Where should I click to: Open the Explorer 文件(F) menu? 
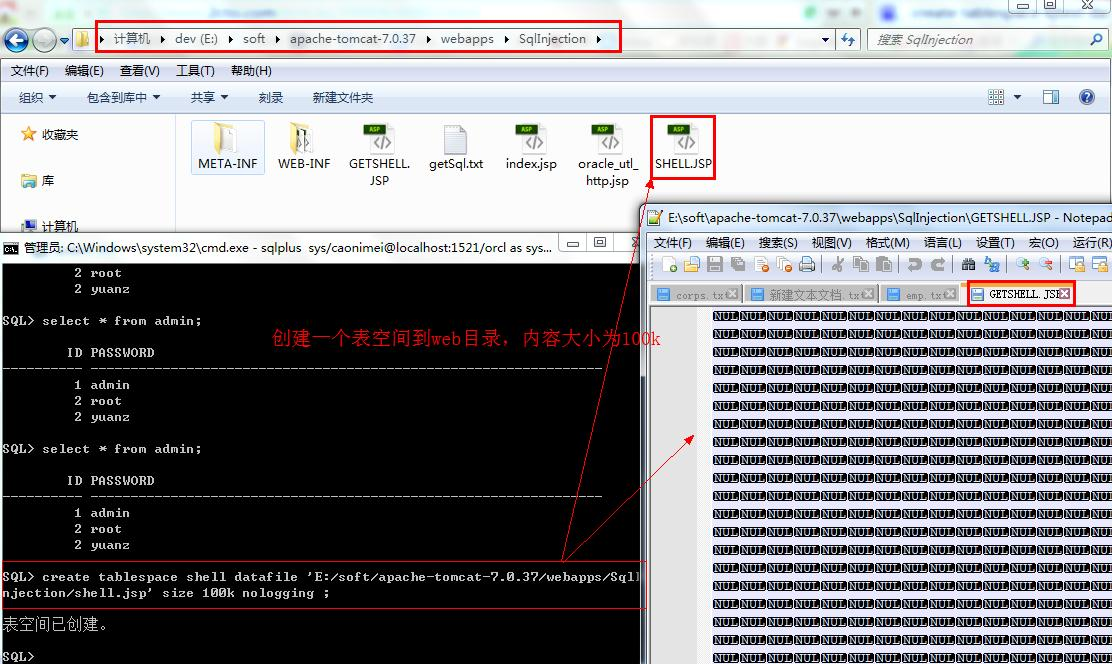(30, 71)
